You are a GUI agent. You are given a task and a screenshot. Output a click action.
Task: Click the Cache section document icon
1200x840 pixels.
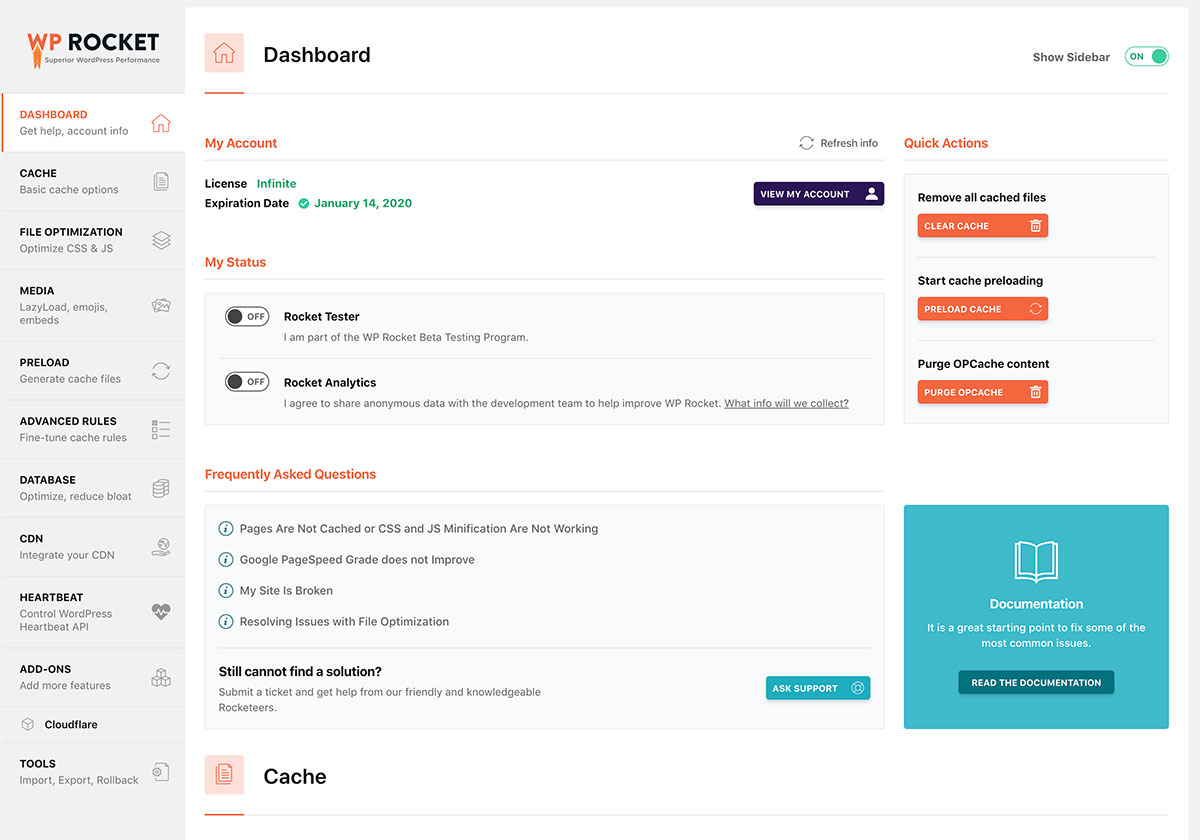tap(224, 775)
